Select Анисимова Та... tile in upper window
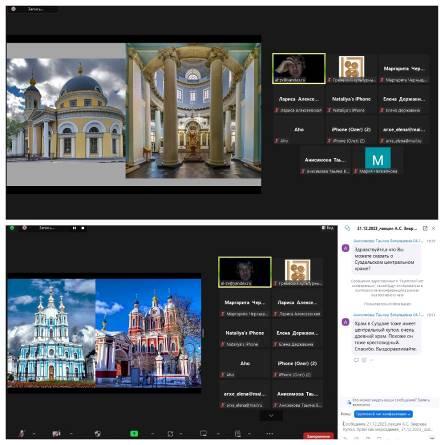 point(325,160)
